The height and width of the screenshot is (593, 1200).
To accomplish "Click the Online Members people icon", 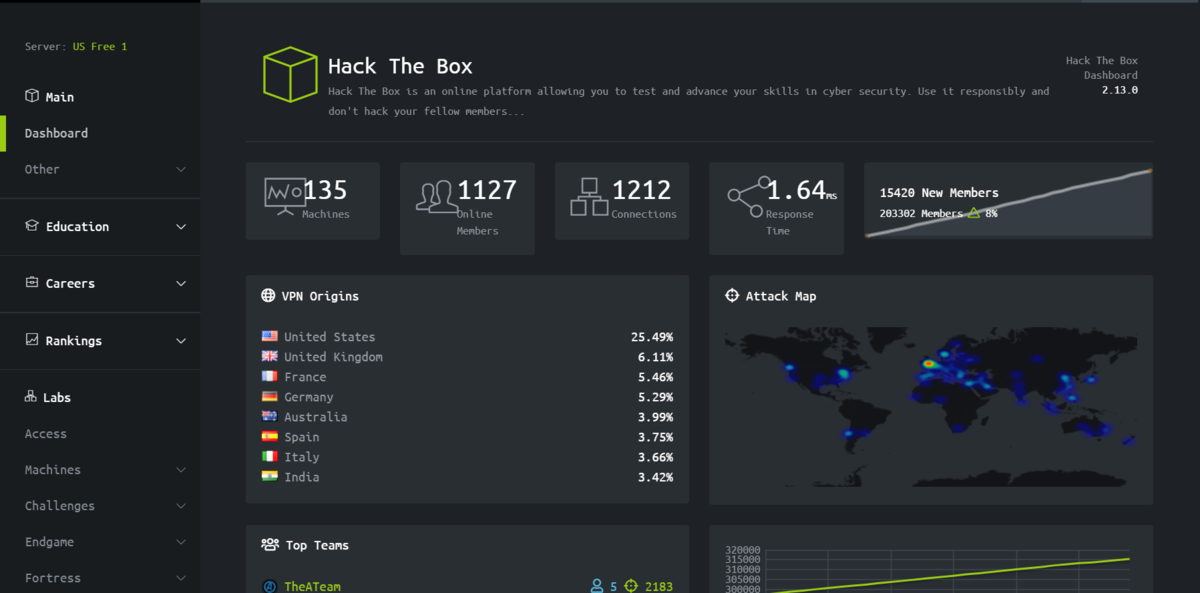I will point(438,196).
